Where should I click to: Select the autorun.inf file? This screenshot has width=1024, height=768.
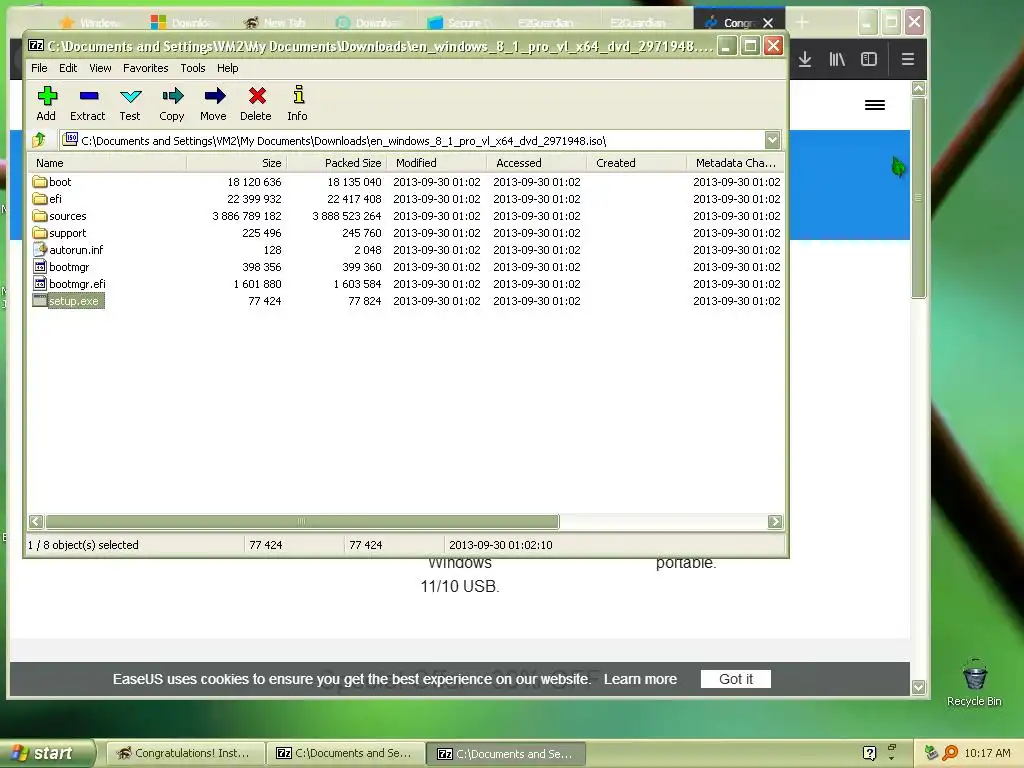pyautogui.click(x=68, y=249)
